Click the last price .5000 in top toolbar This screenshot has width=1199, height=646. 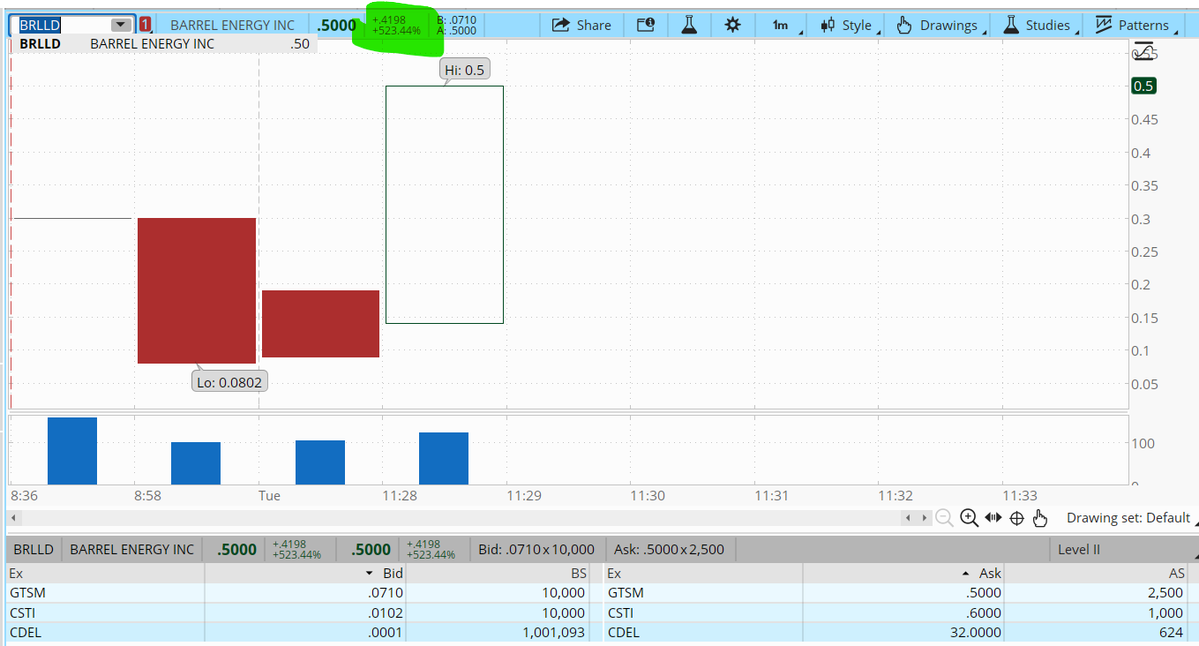coord(336,25)
